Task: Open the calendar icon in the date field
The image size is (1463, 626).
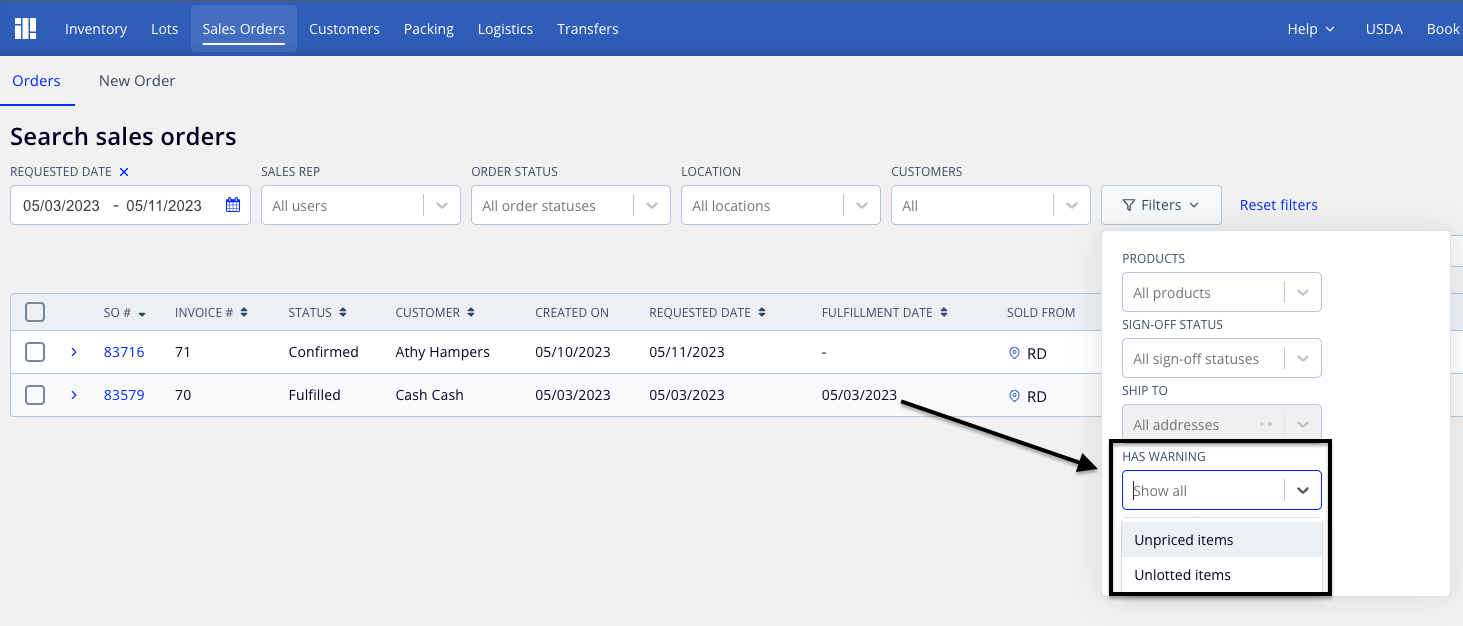Action: pyautogui.click(x=233, y=205)
